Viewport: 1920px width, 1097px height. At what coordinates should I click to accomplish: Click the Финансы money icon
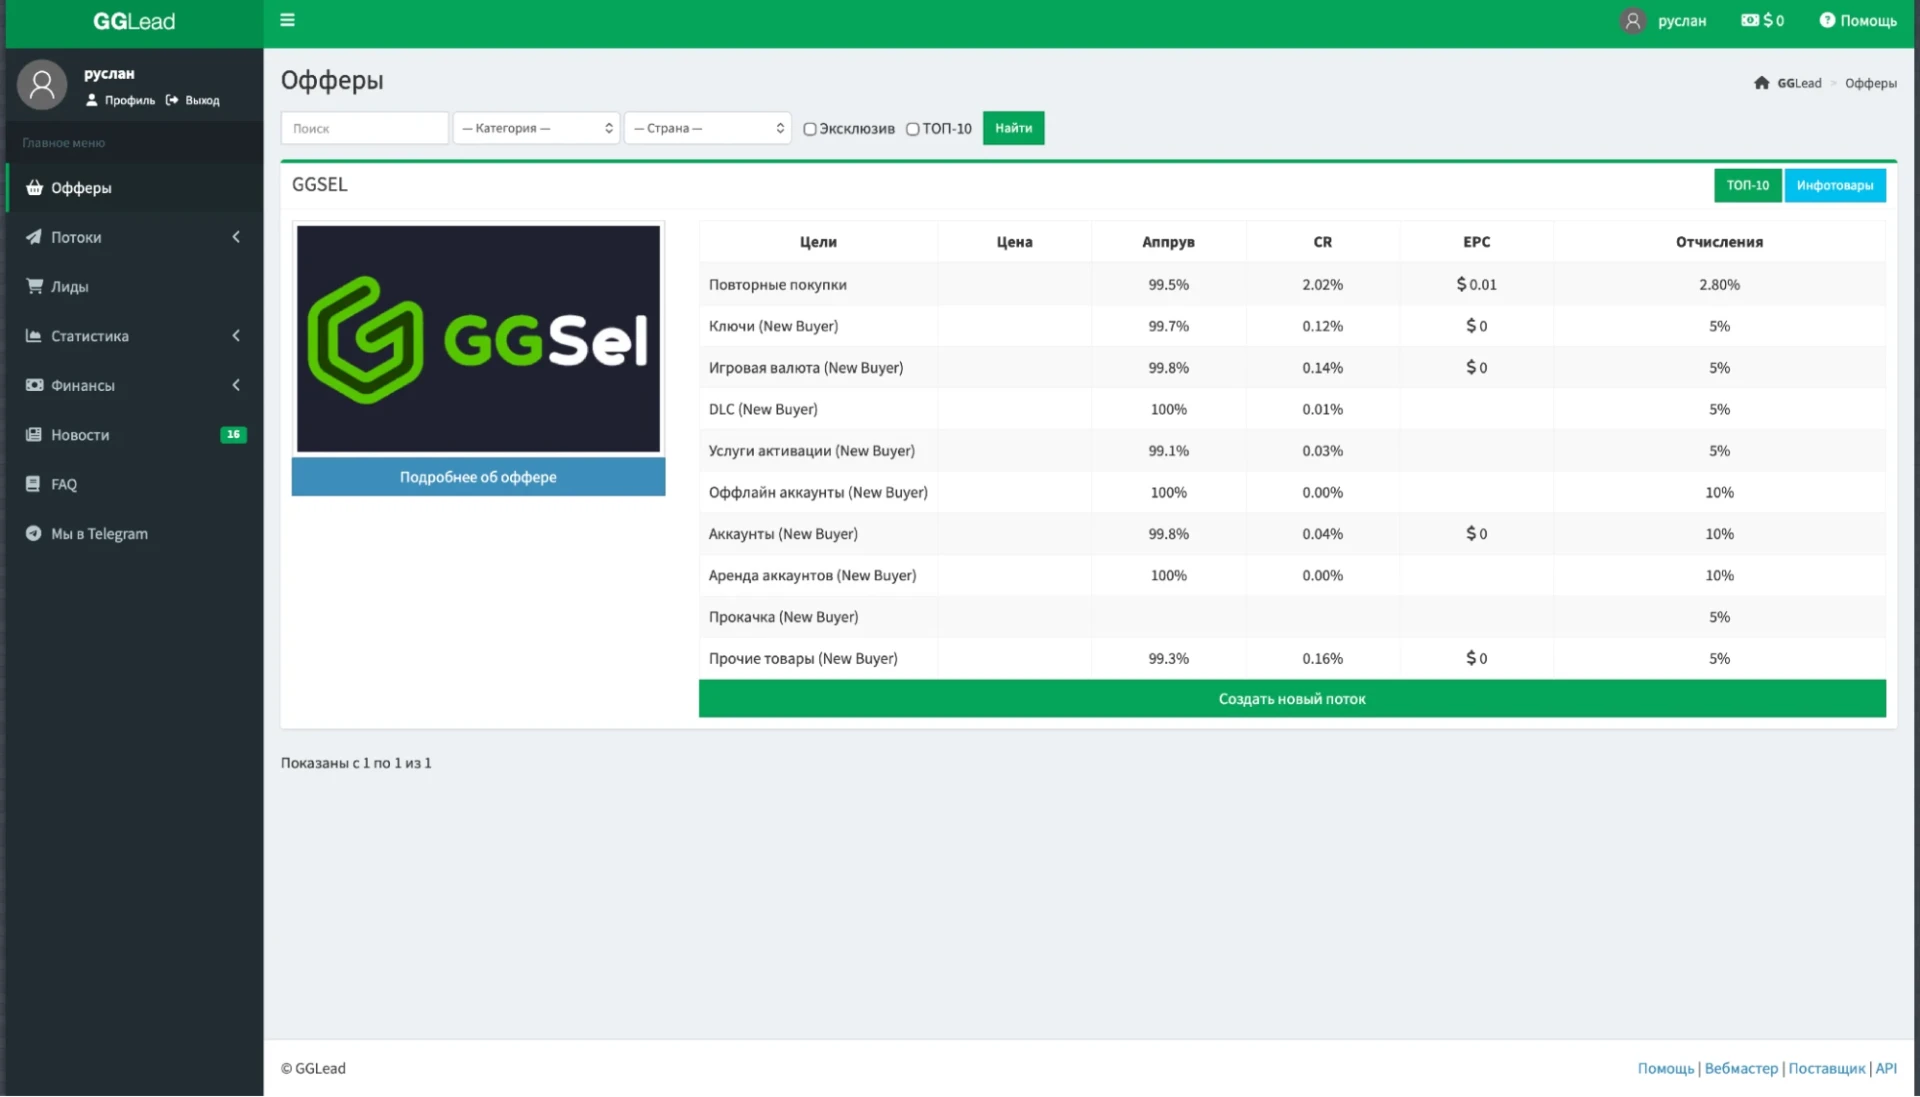click(x=34, y=385)
